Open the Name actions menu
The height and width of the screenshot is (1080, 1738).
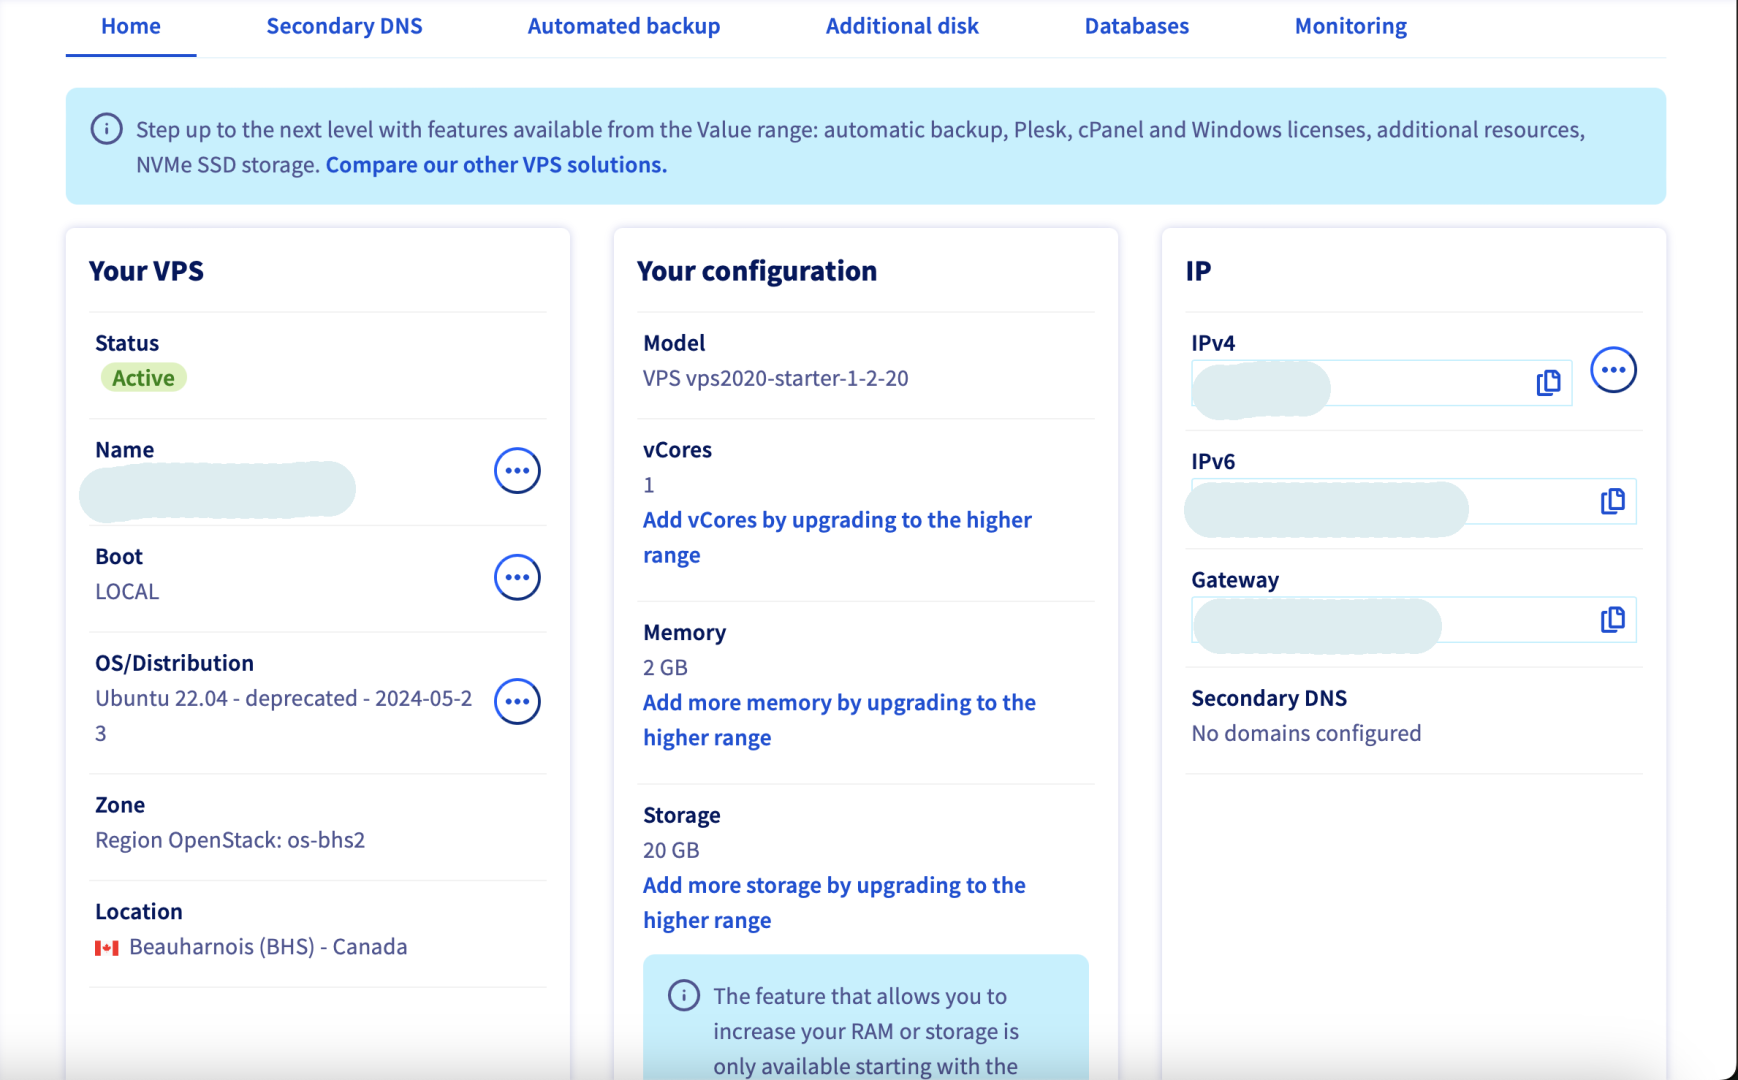pyautogui.click(x=517, y=471)
